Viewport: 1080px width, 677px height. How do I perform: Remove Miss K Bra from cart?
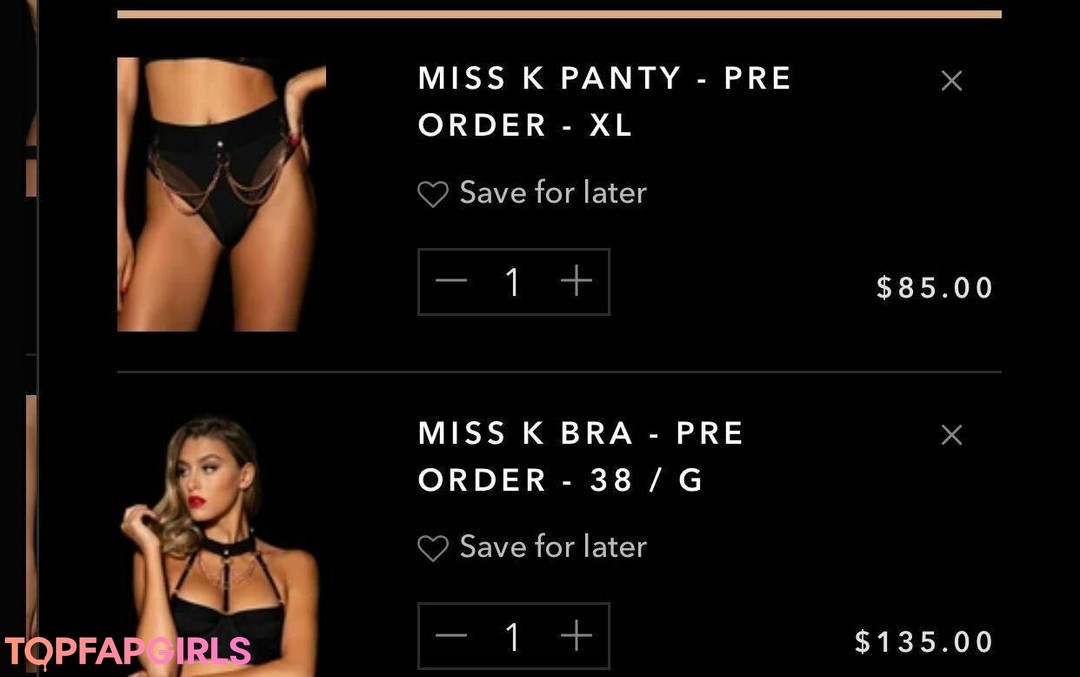click(x=951, y=435)
